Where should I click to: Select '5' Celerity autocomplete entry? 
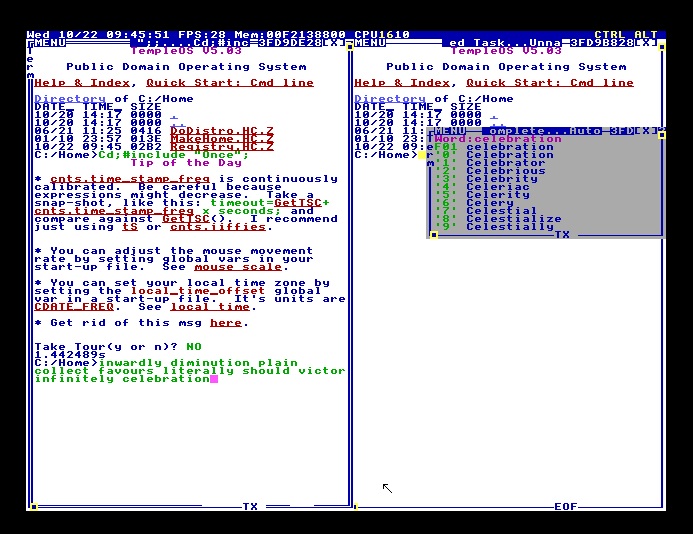click(x=482, y=195)
